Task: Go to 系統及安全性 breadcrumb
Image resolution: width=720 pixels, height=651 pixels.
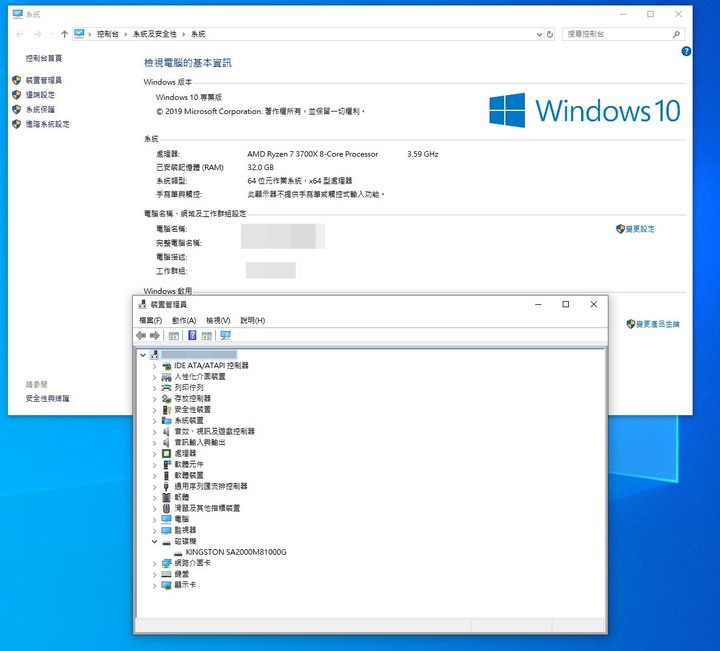Action: [x=155, y=34]
